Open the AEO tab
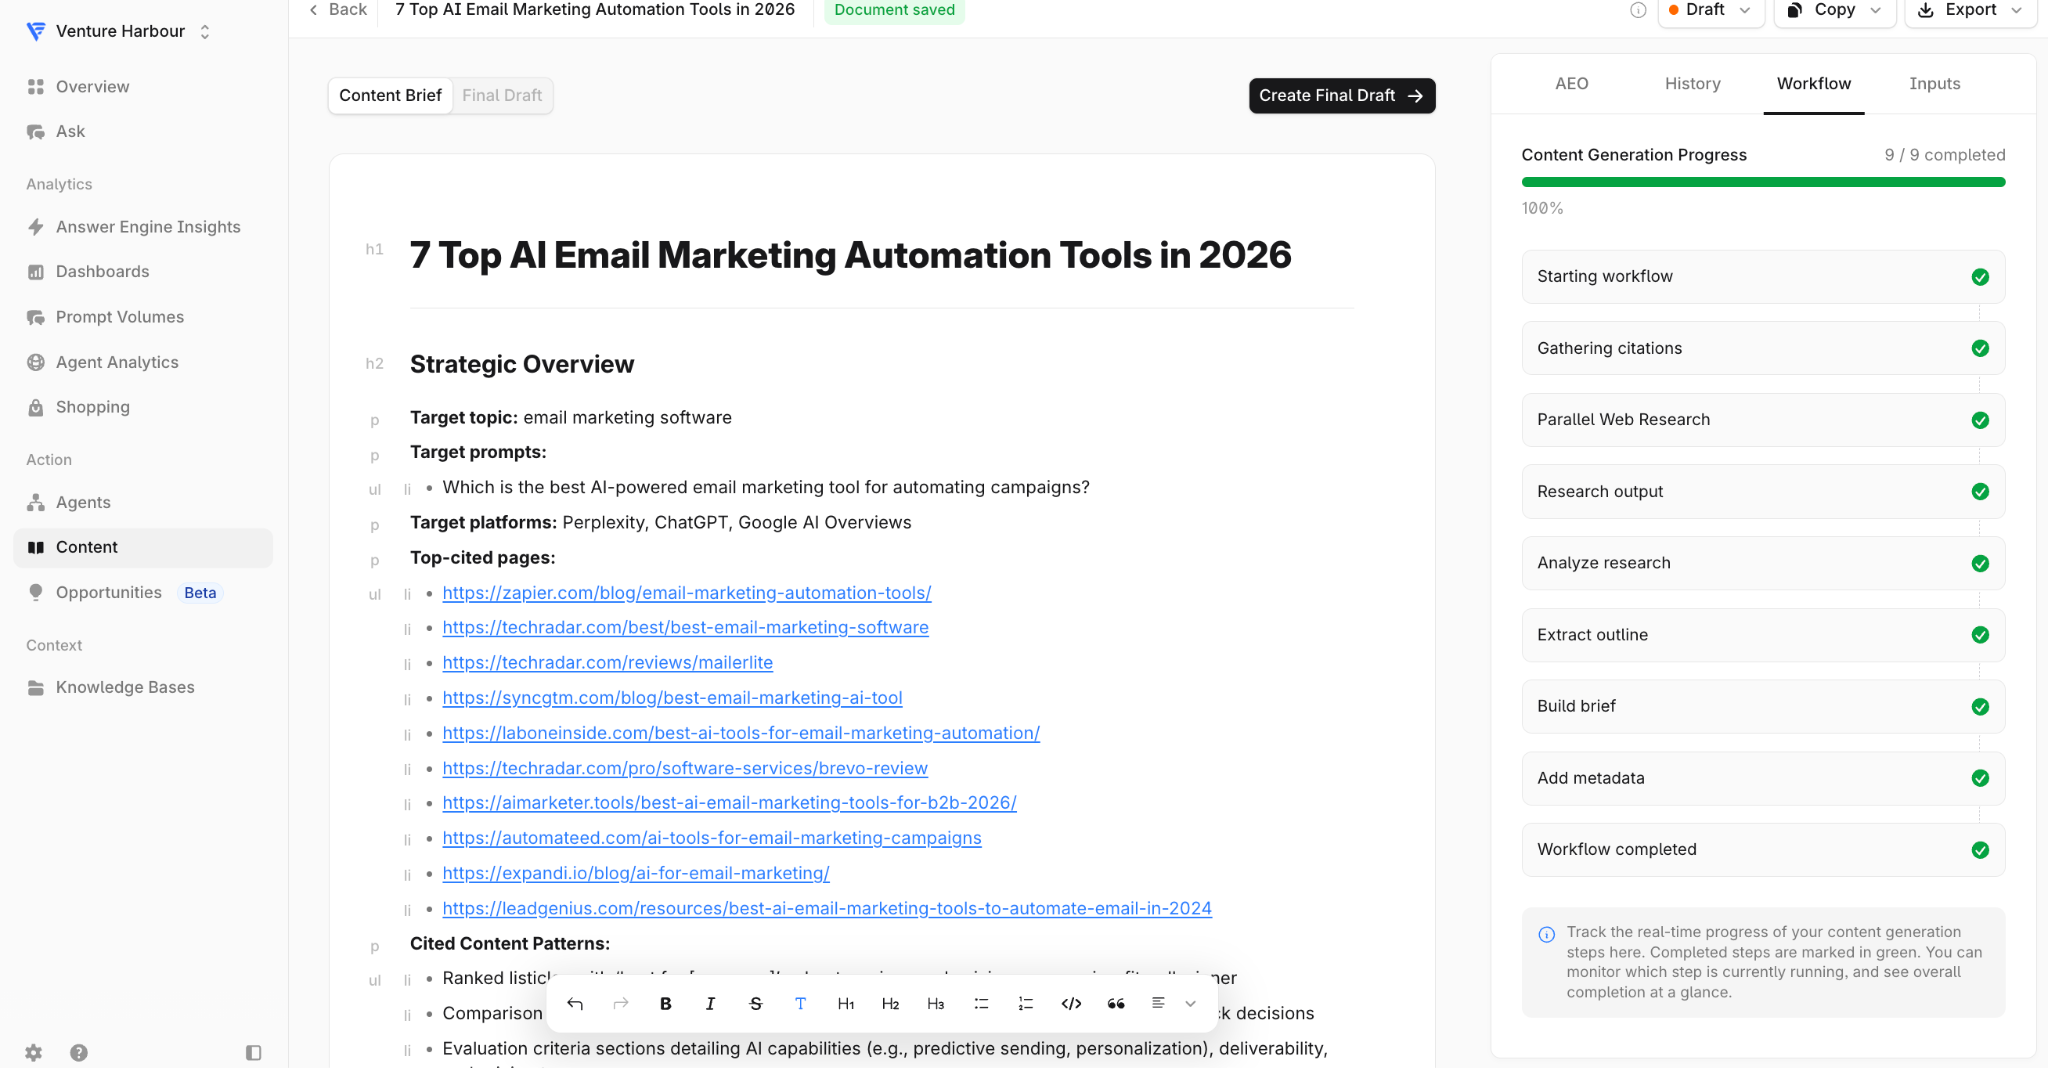Image resolution: width=2048 pixels, height=1068 pixels. point(1571,84)
